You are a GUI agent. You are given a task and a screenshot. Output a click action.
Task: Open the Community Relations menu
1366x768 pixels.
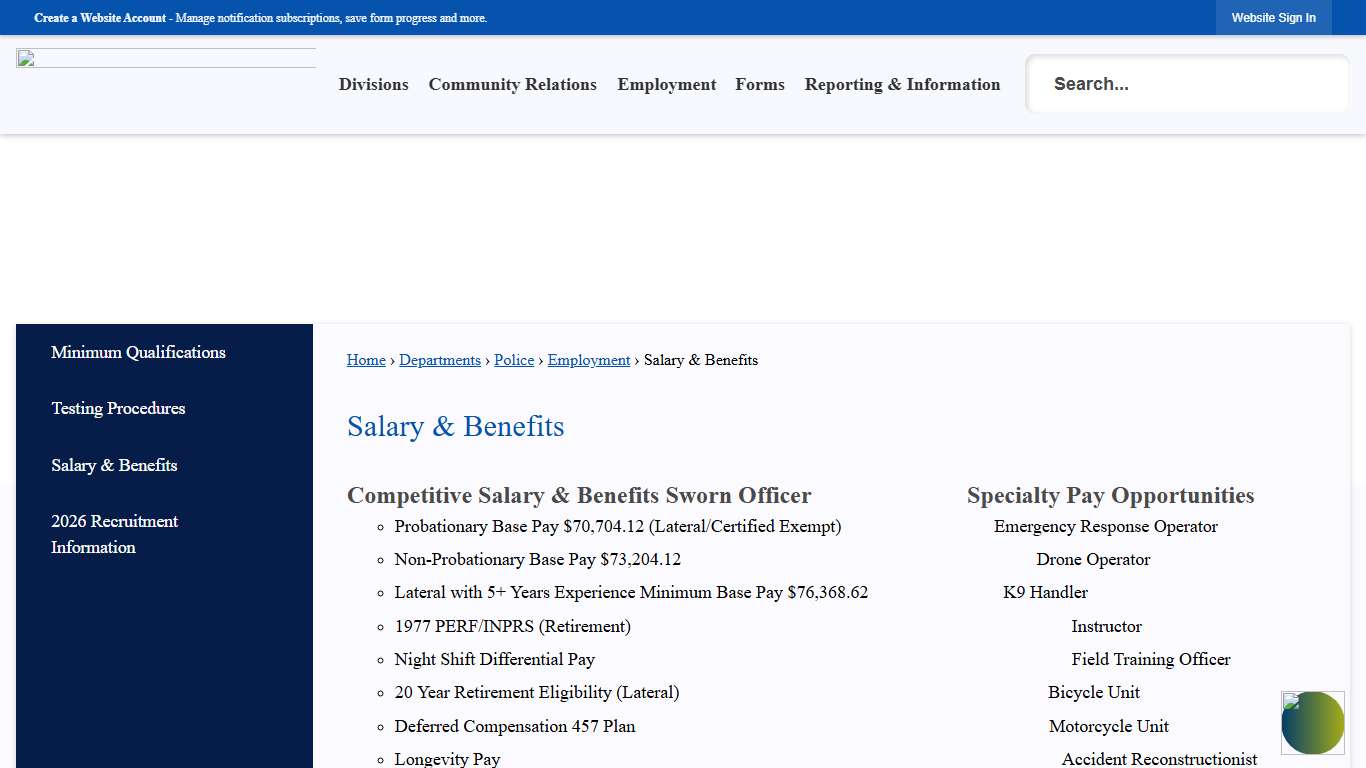pos(512,84)
